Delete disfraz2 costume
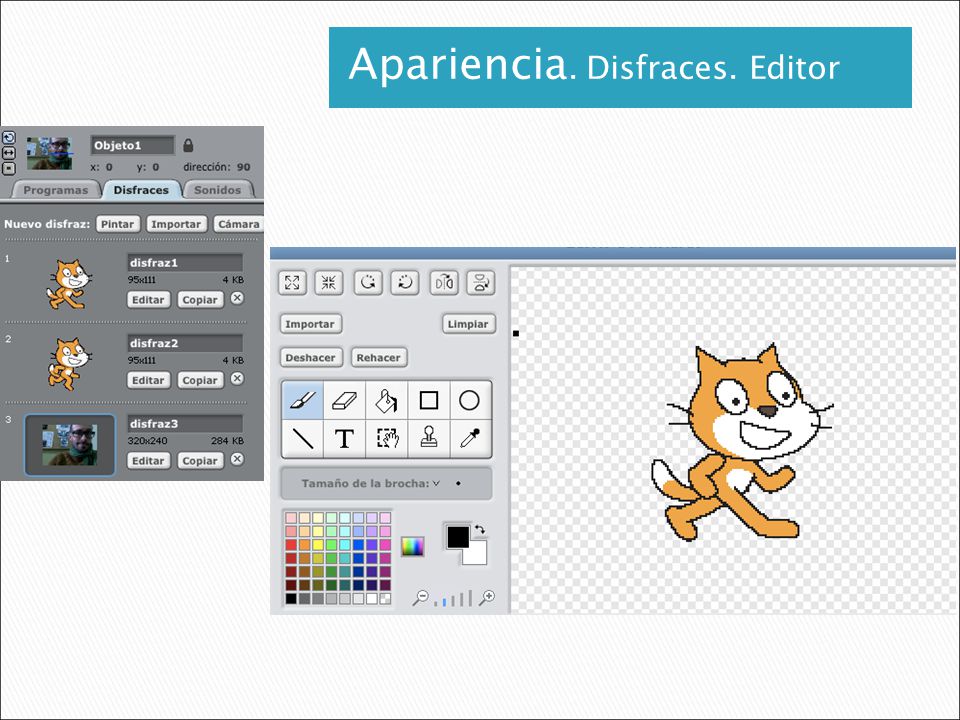 click(237, 379)
